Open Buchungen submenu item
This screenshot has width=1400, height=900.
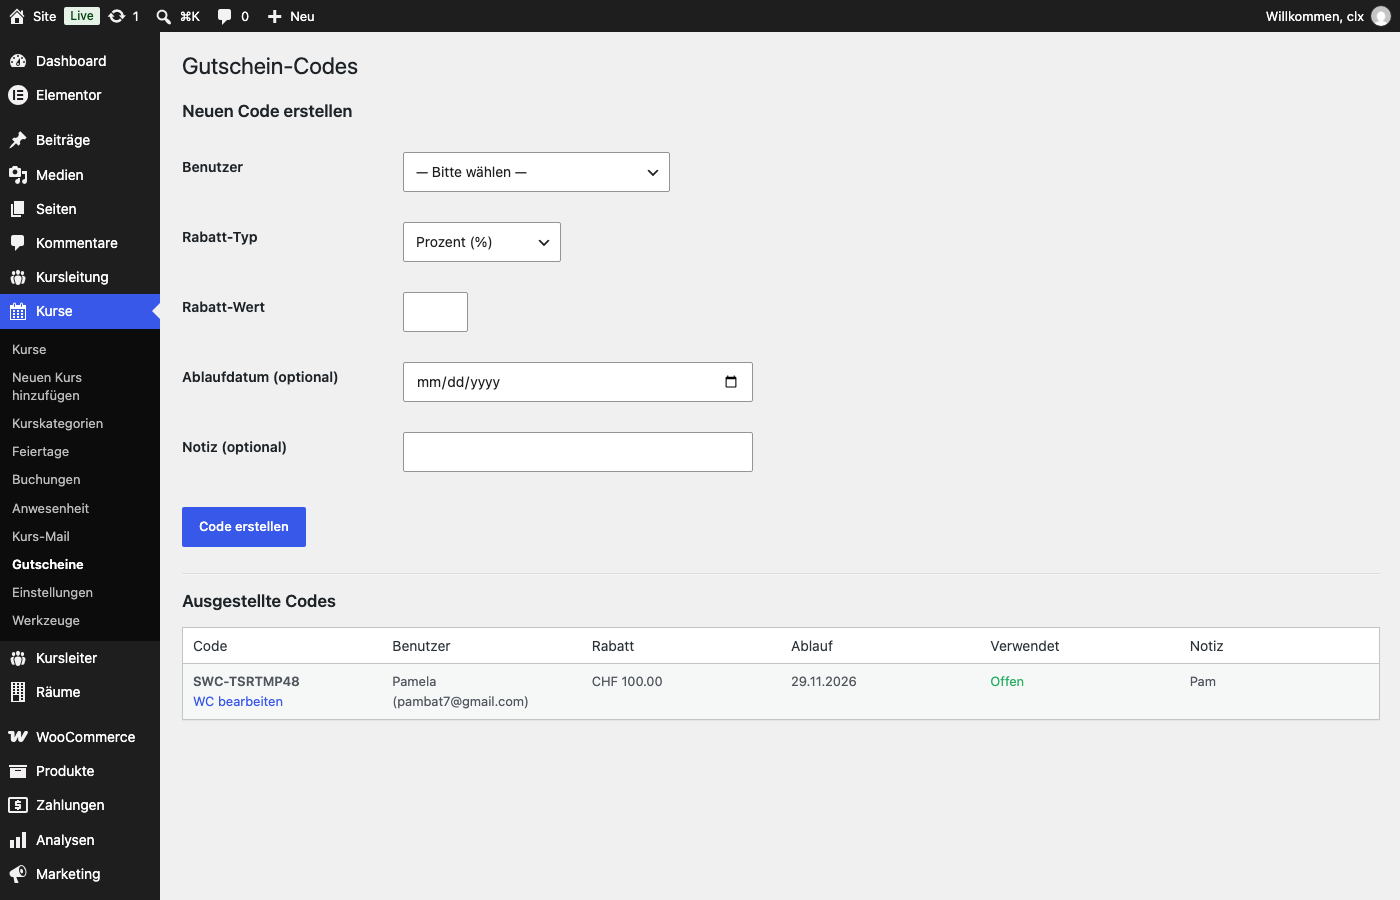(46, 480)
